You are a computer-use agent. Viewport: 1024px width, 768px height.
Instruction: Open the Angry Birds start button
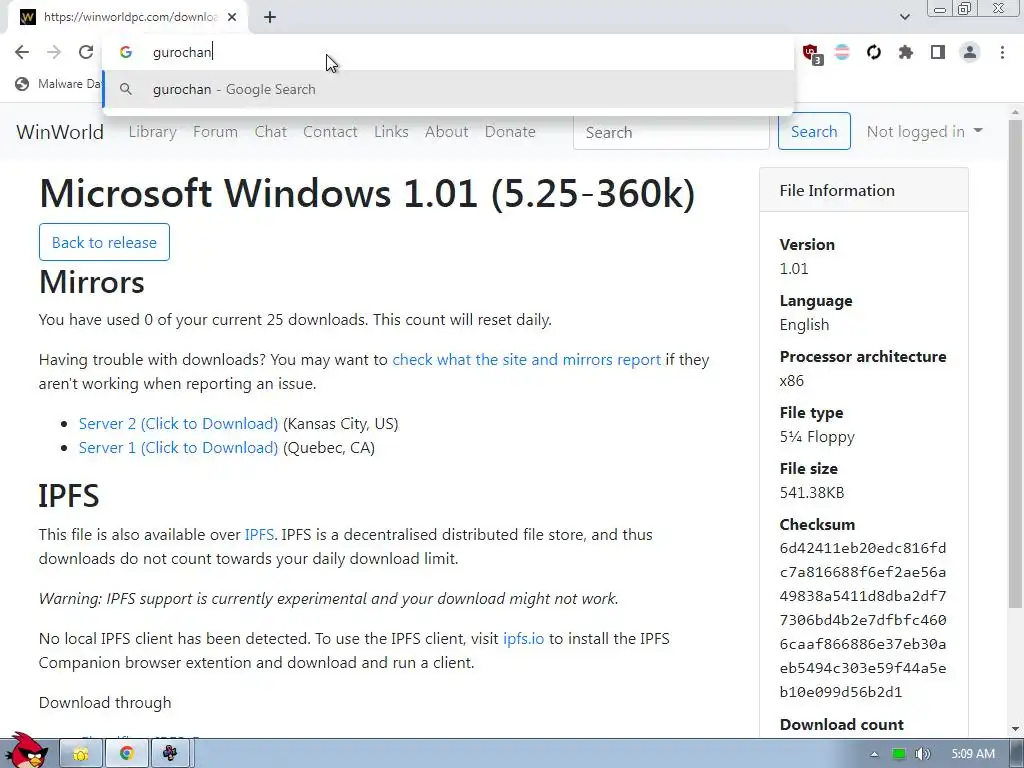click(x=25, y=751)
